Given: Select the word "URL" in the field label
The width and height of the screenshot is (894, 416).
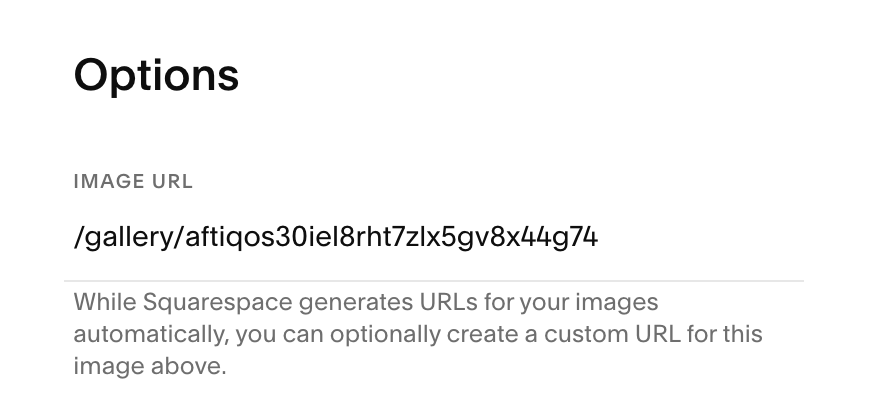Looking at the screenshot, I should [173, 182].
